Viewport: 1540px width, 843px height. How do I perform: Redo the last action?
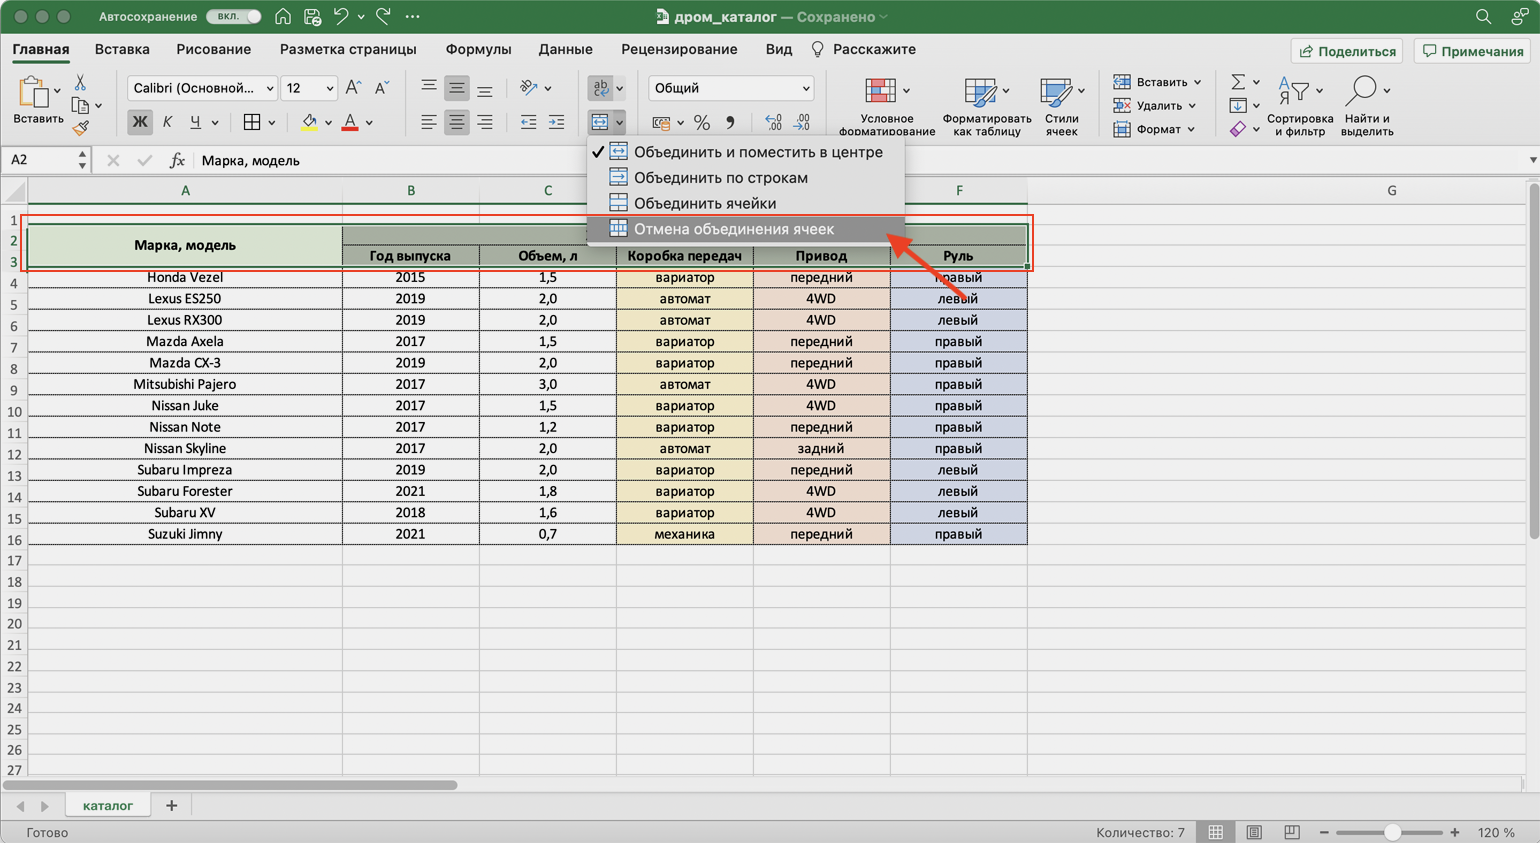coord(383,17)
